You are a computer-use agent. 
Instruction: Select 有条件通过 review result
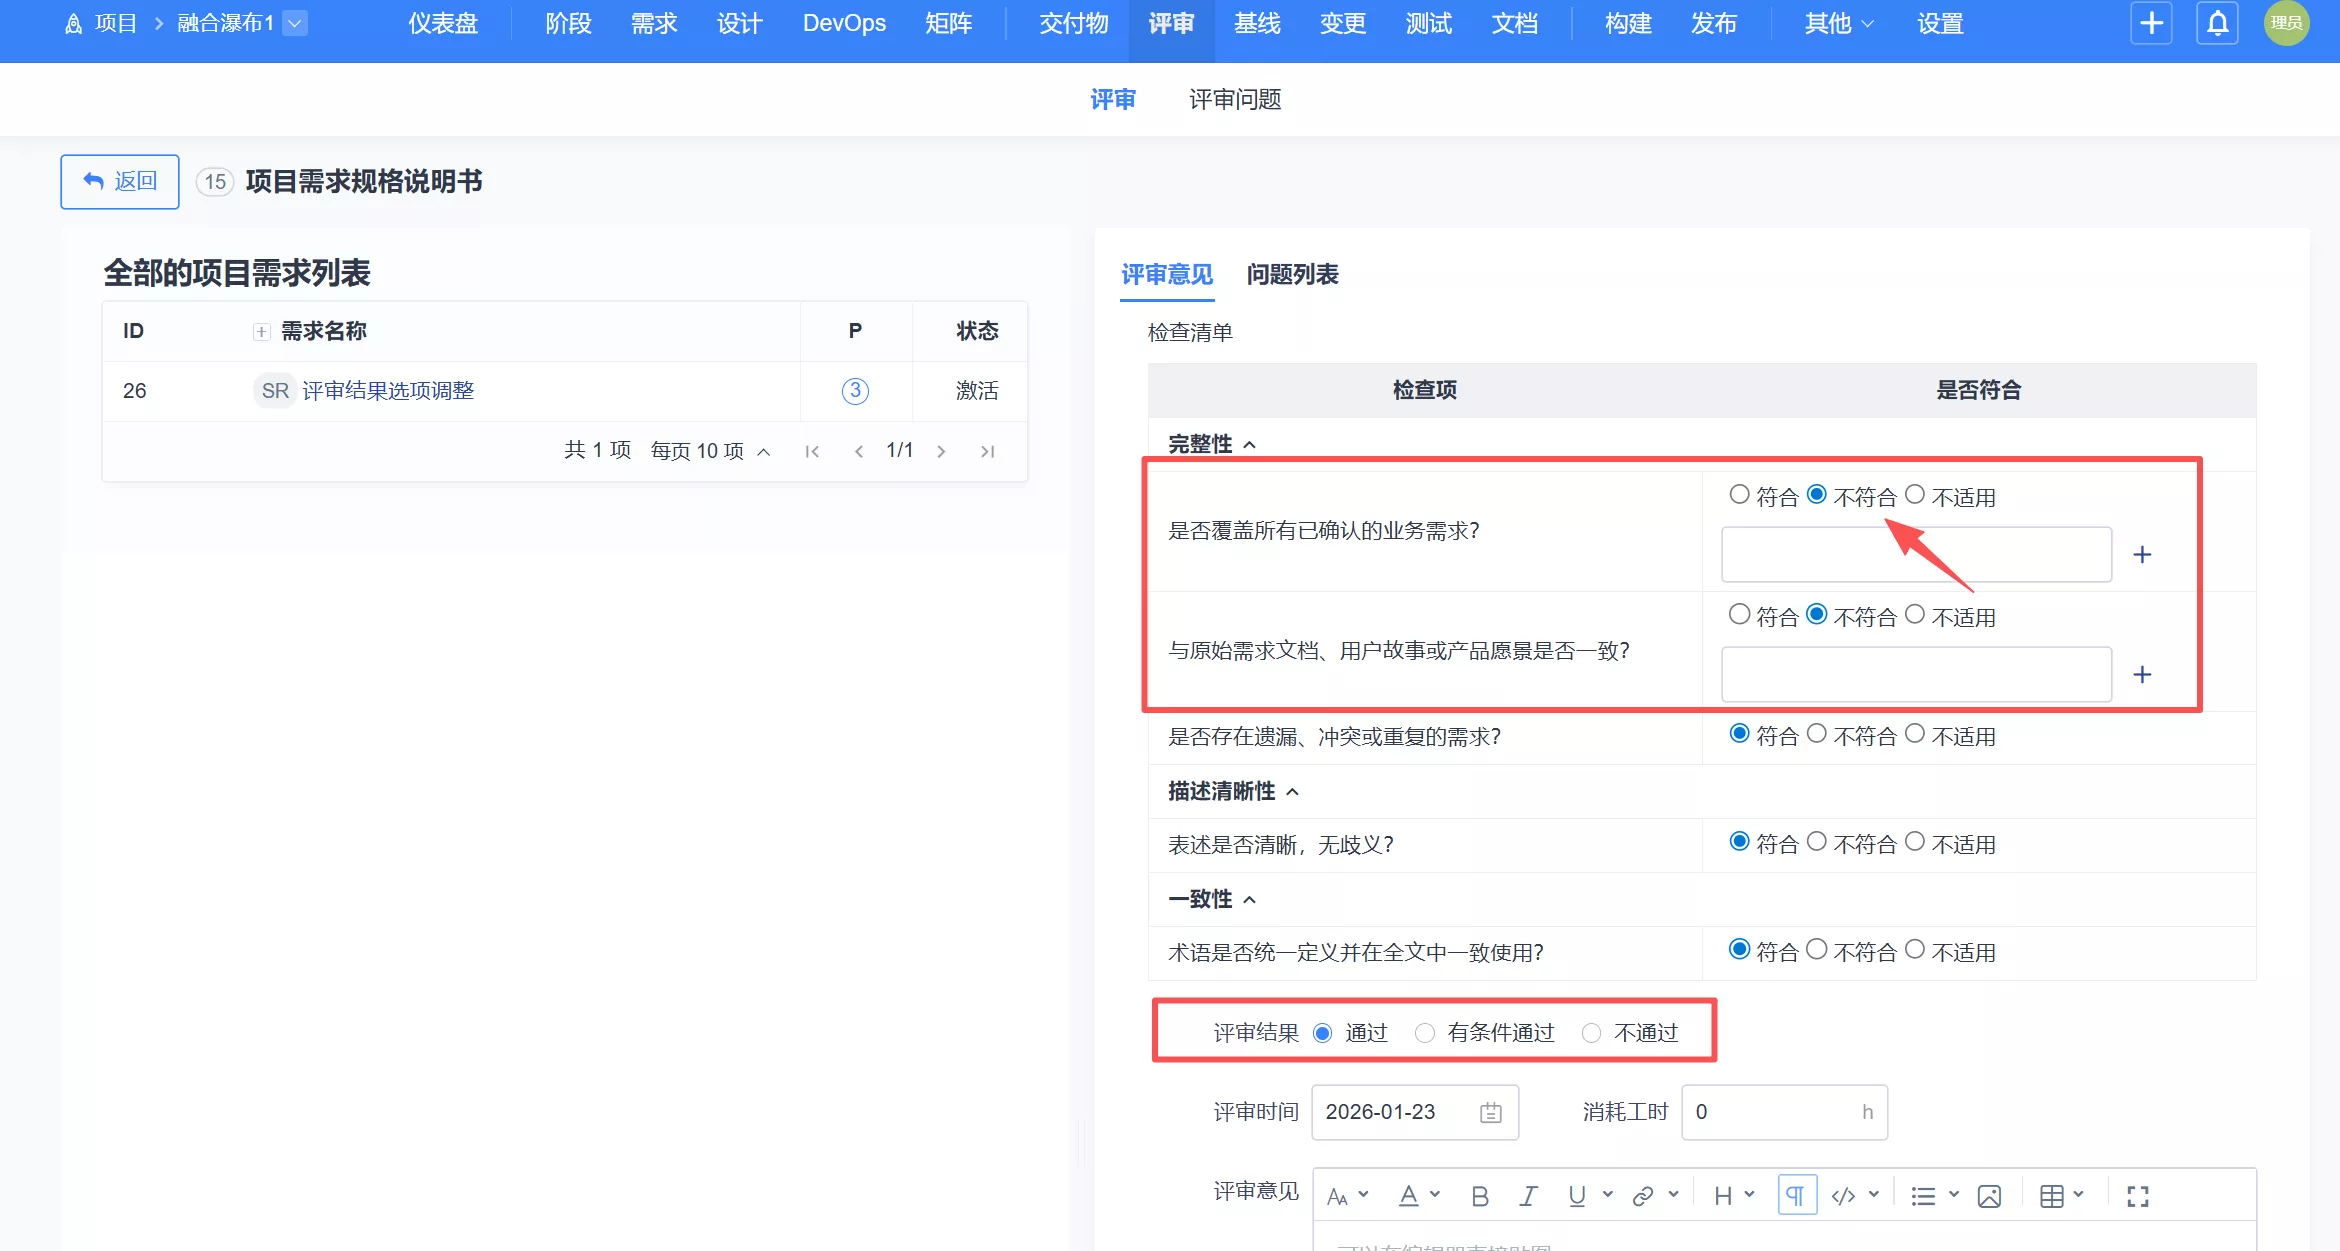(x=1425, y=1033)
